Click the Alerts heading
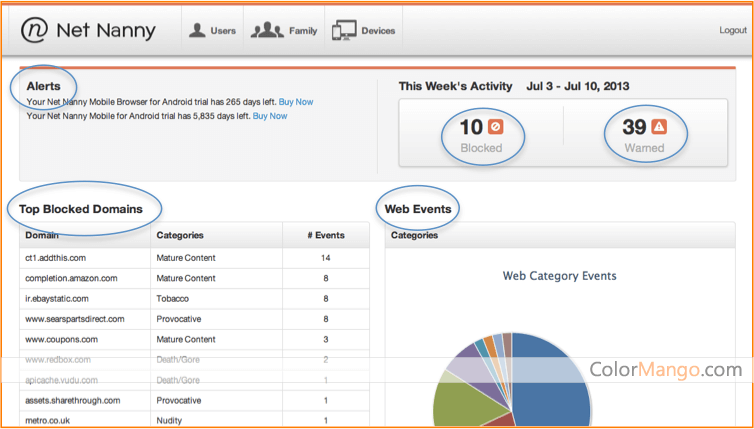 43,87
